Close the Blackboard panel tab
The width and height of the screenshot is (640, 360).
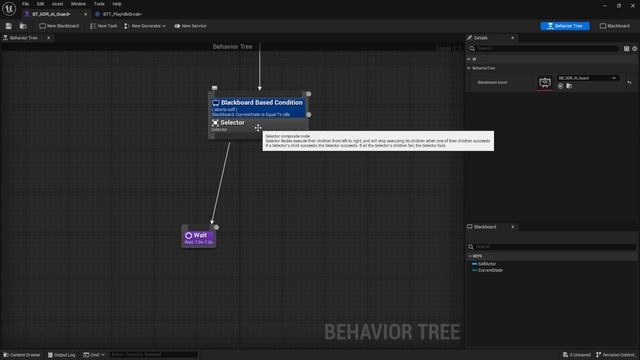[513, 227]
